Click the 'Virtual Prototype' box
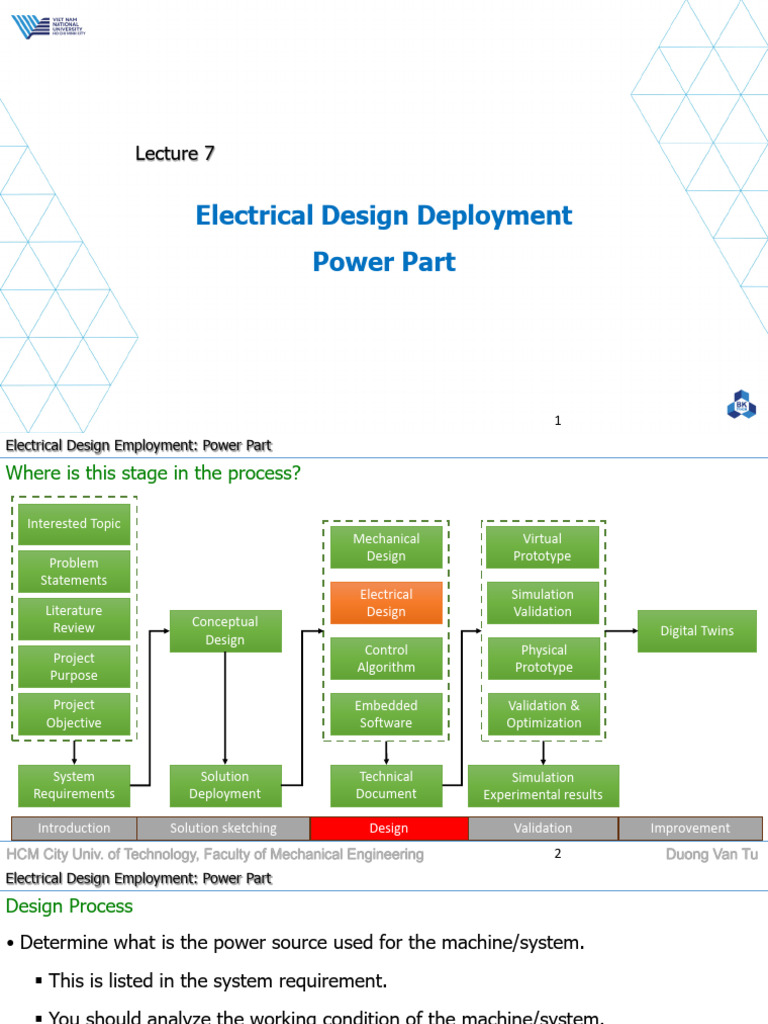 point(543,547)
